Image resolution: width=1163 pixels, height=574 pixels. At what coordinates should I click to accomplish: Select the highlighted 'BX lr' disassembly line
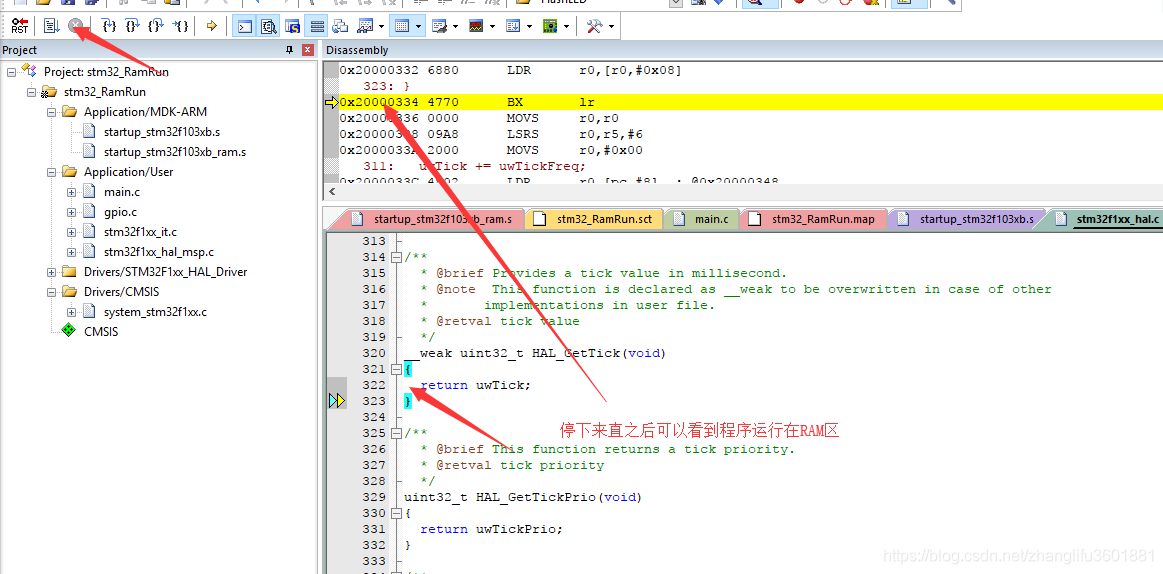pos(744,102)
